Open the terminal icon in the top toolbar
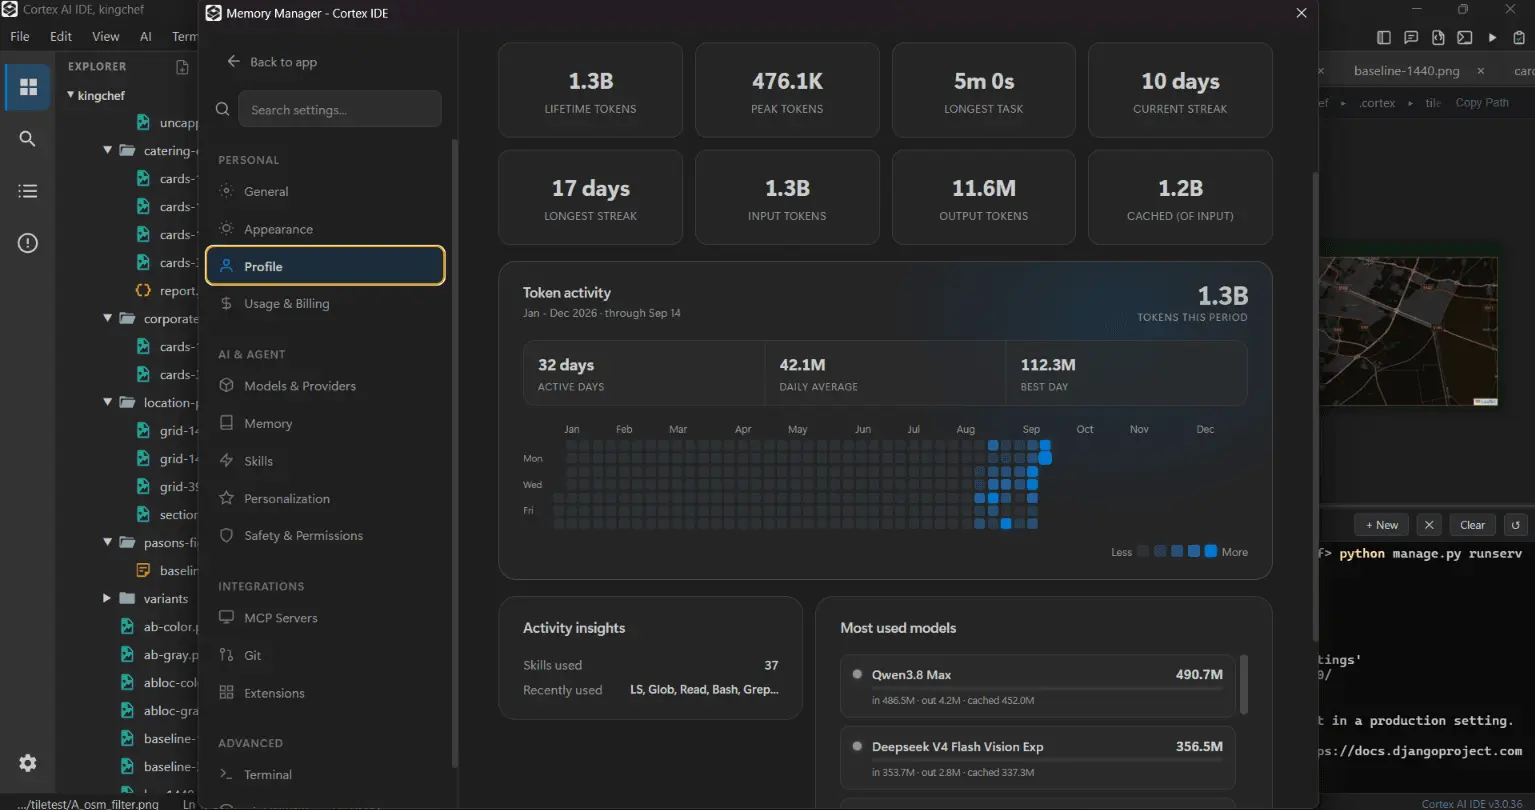1535x810 pixels. coord(1465,38)
